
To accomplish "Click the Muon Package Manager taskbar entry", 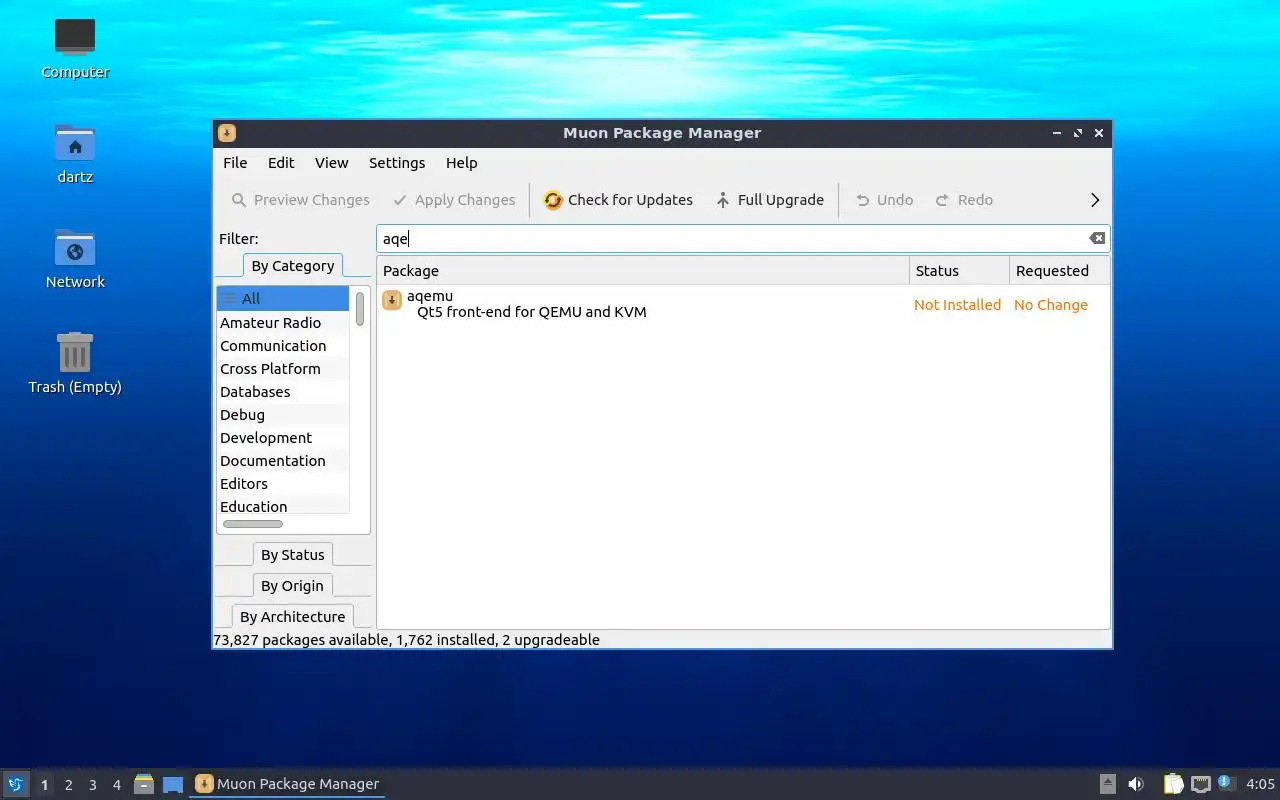I will coord(287,784).
